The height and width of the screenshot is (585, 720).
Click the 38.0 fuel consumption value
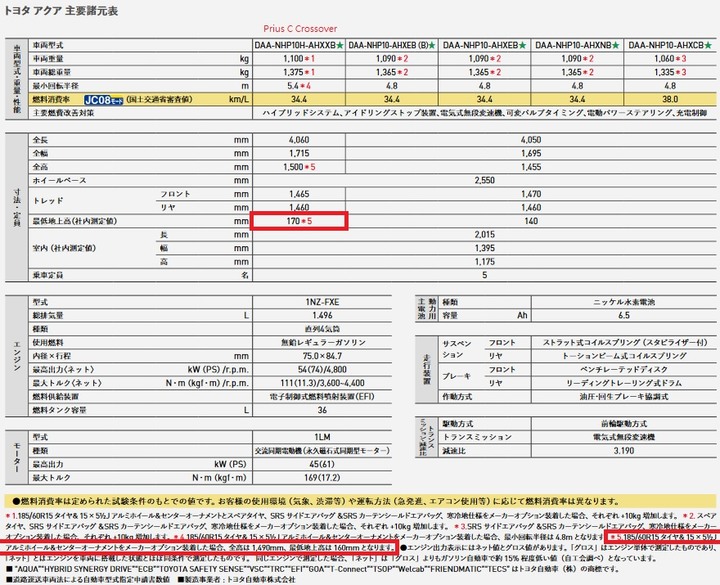click(x=670, y=99)
